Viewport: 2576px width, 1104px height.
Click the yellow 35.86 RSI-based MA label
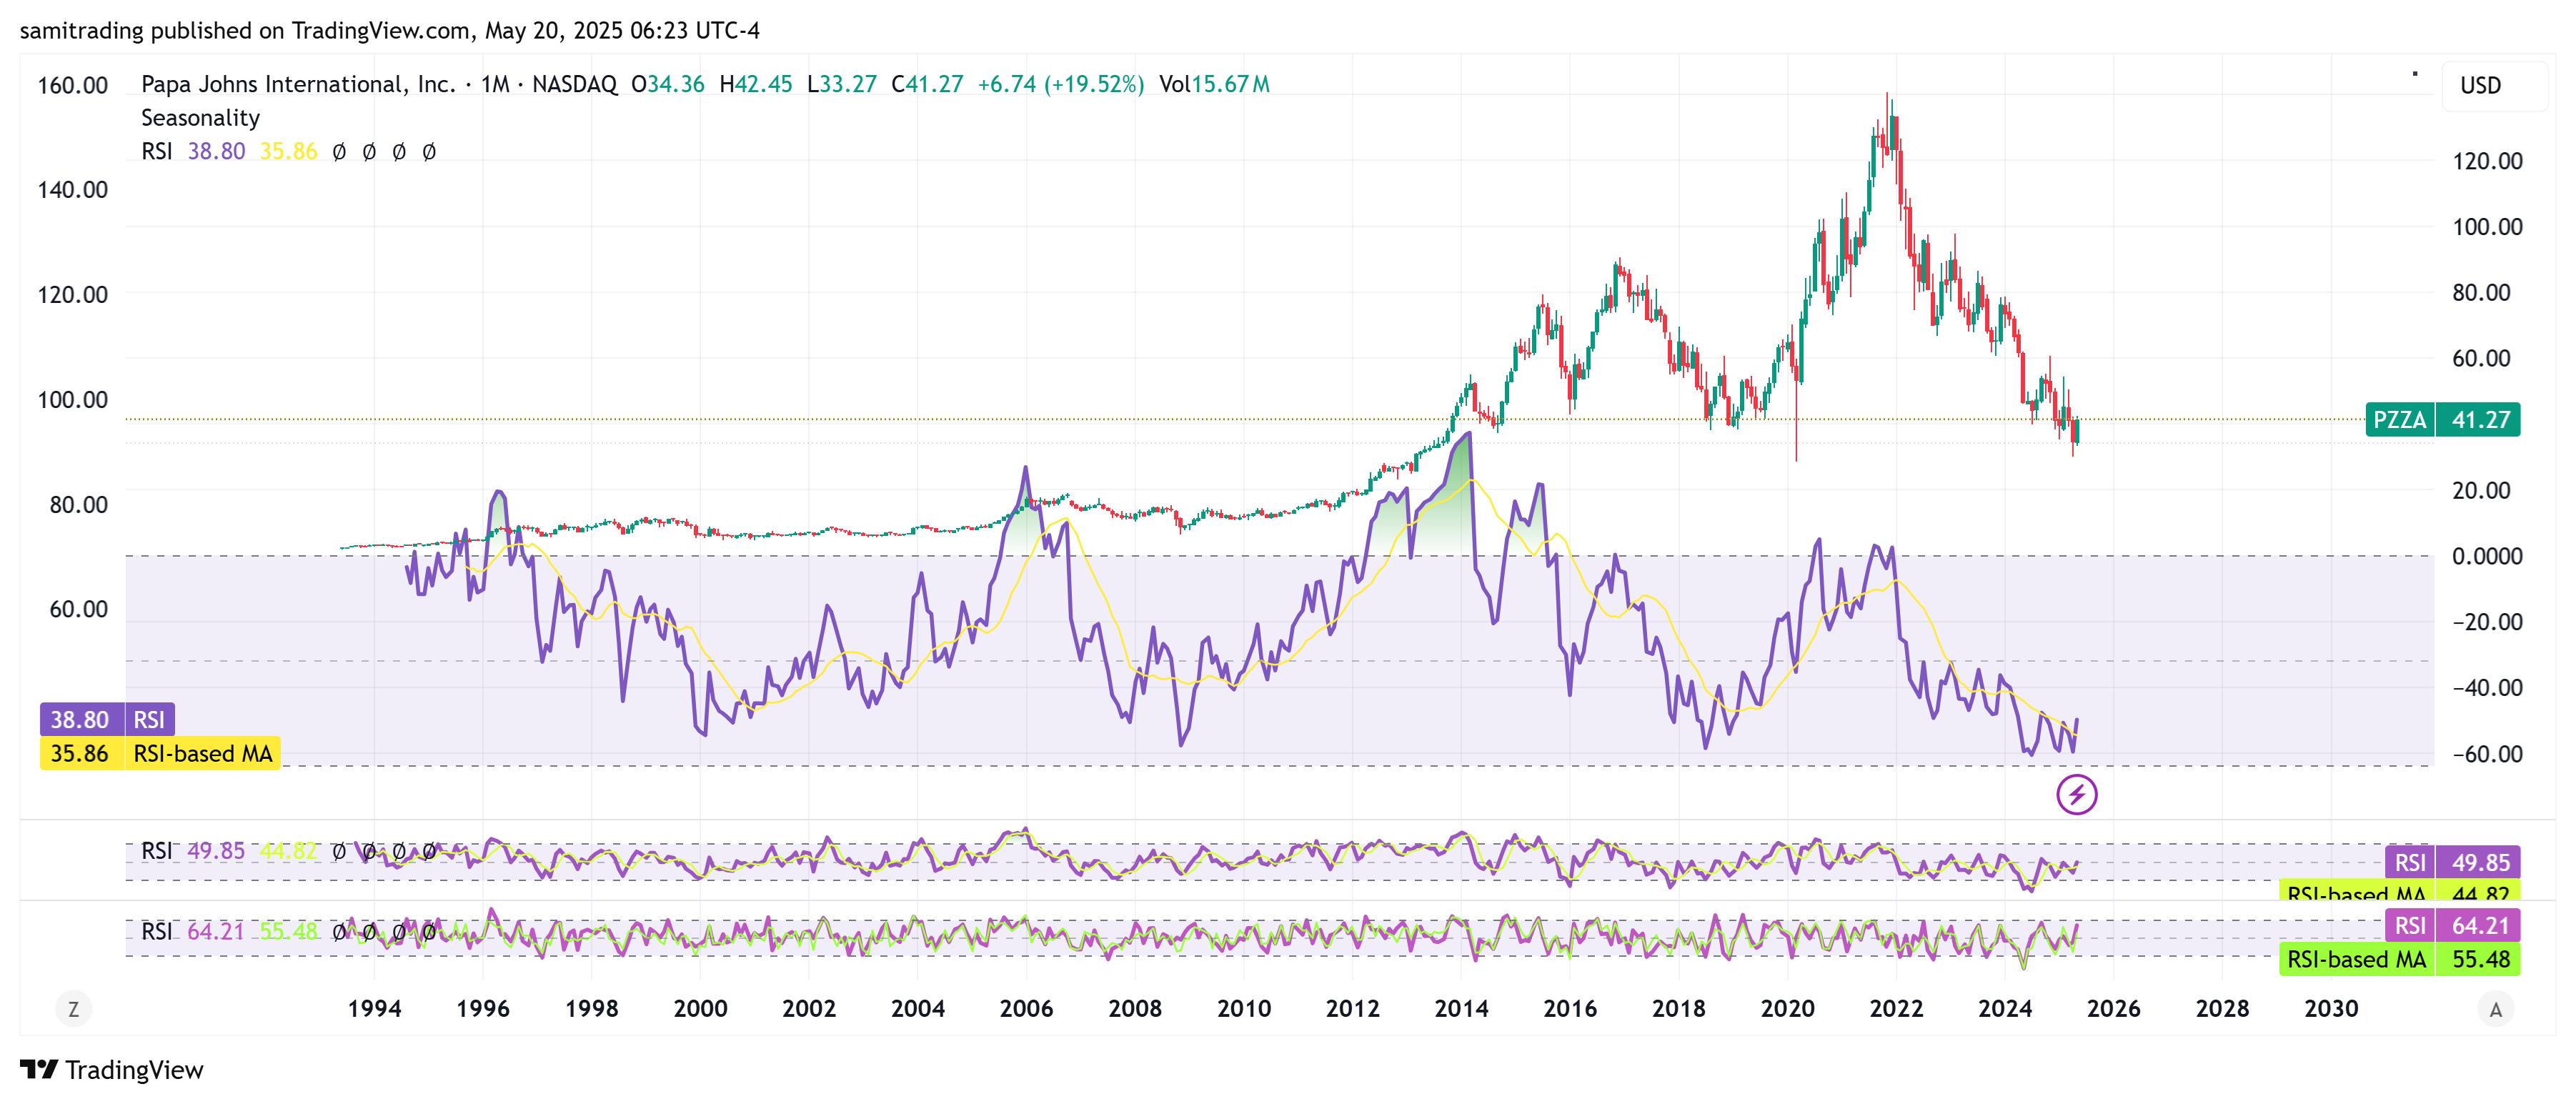pyautogui.click(x=160, y=753)
